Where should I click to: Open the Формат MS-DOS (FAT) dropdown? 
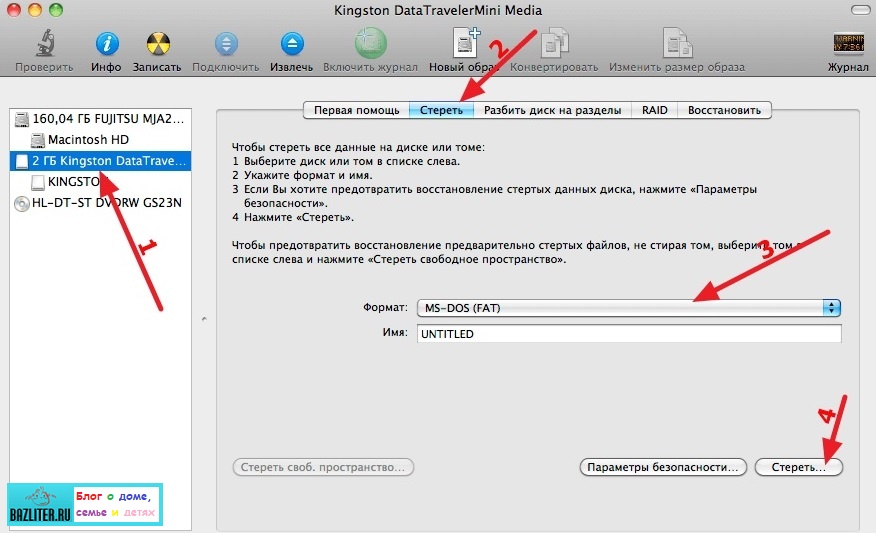pos(629,308)
